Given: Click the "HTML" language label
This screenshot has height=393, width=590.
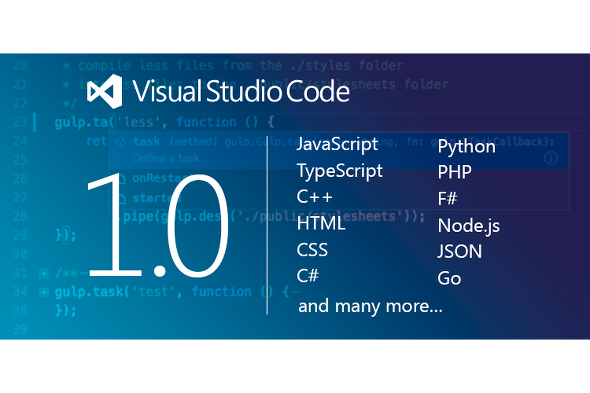Looking at the screenshot, I should point(321,224).
